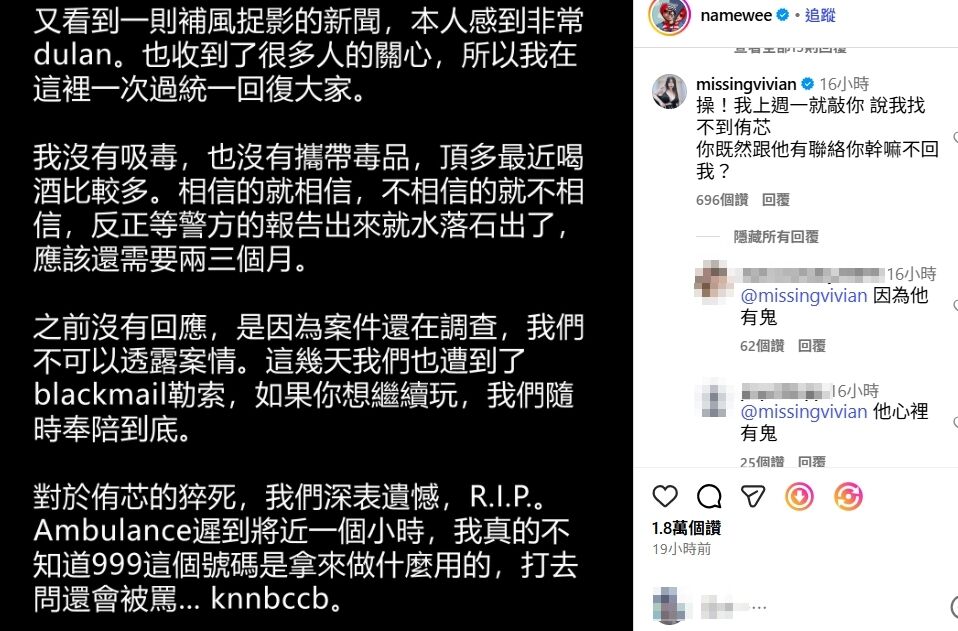Click @missingvivian mention in 他心裡有鬼 reply

coord(803,412)
